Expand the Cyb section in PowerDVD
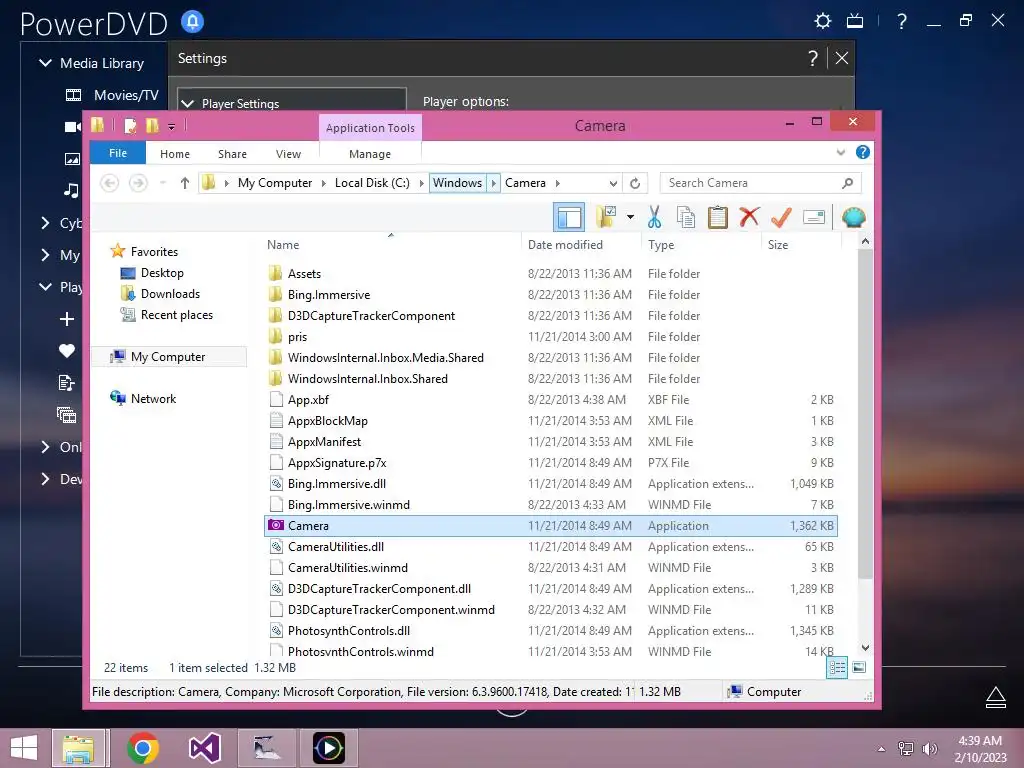Viewport: 1024px width, 768px height. click(x=45, y=223)
